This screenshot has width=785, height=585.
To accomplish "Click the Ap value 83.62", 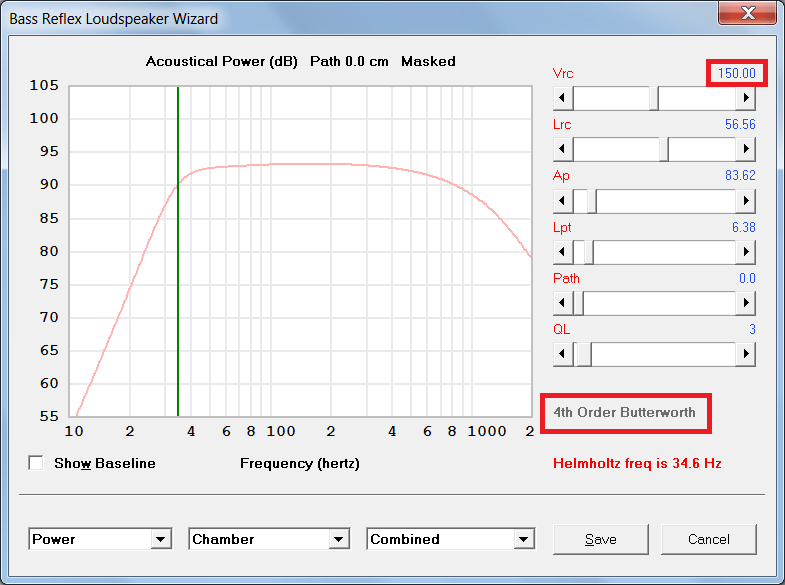I will (x=740, y=176).
